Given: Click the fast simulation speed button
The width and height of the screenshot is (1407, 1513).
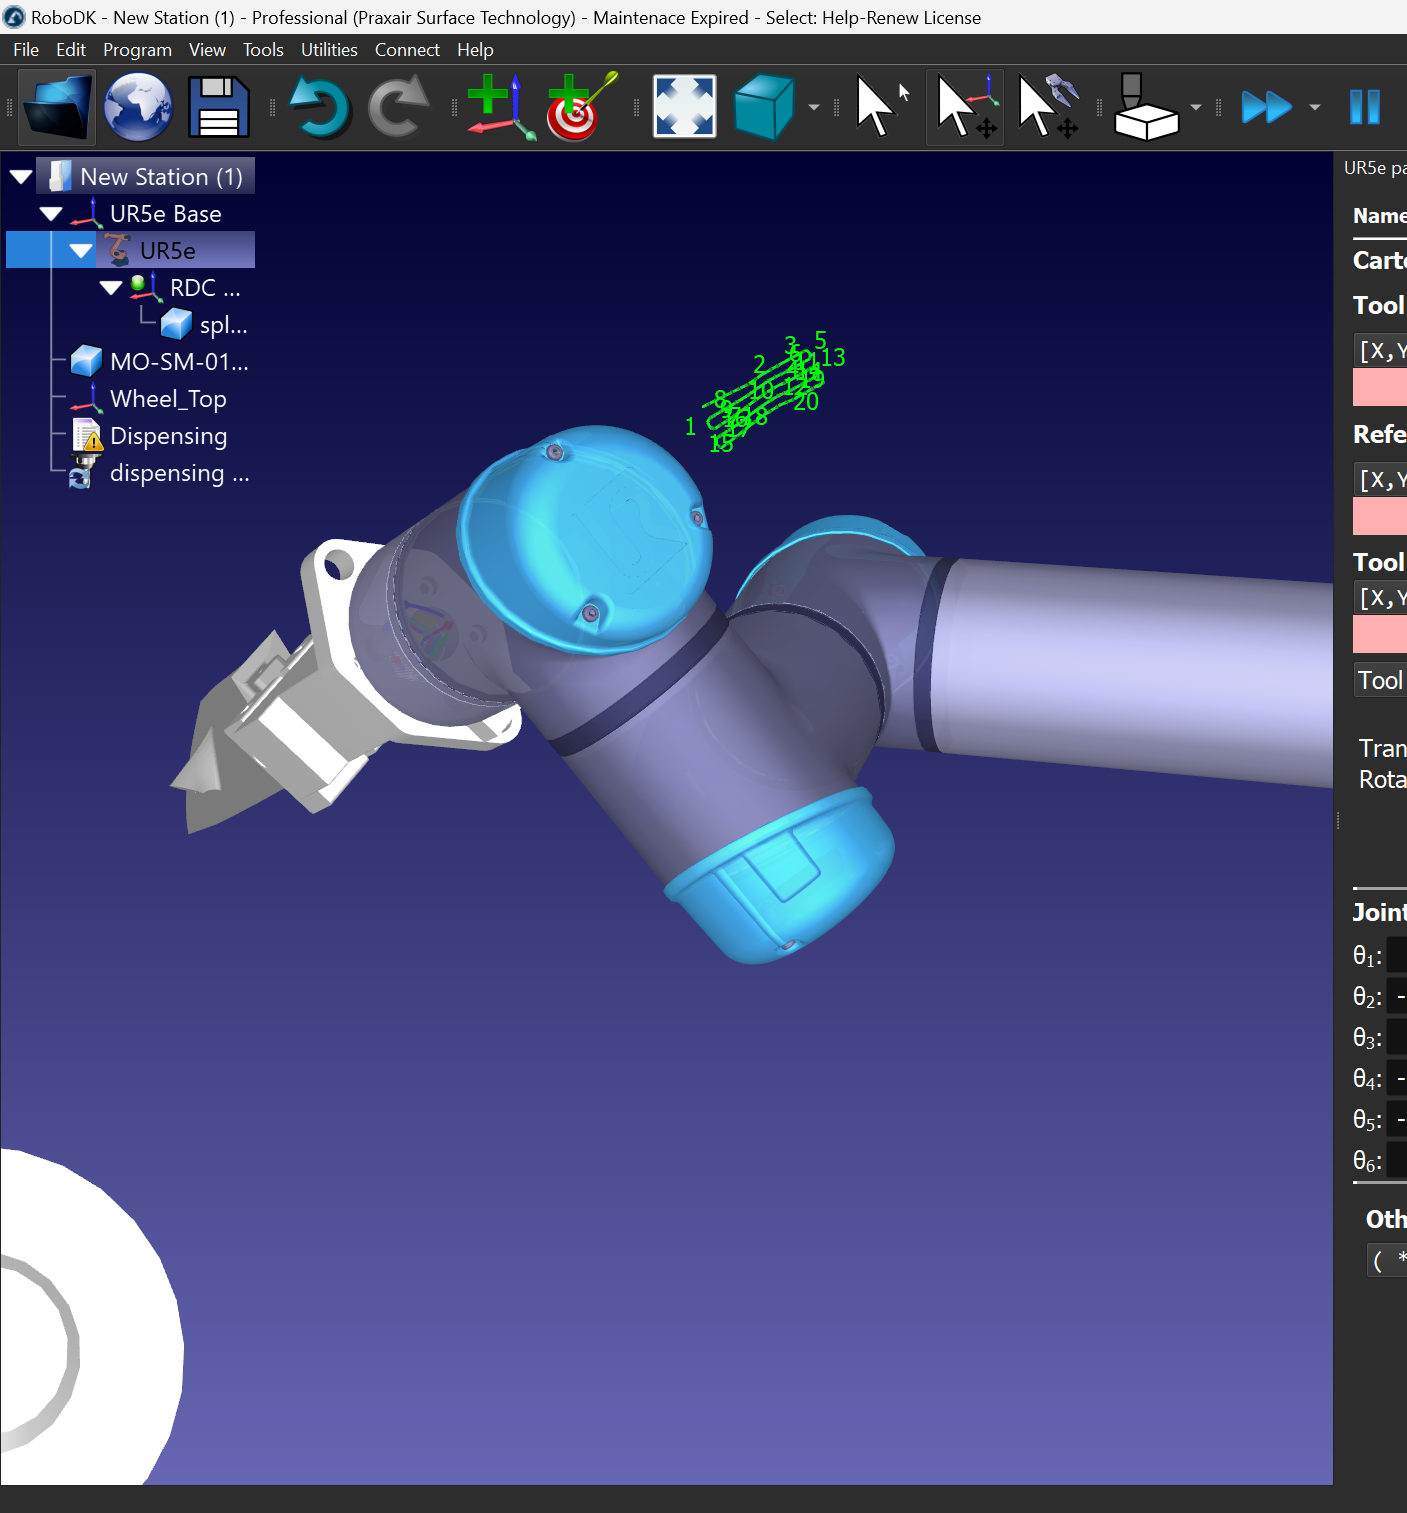Looking at the screenshot, I should (x=1266, y=107).
